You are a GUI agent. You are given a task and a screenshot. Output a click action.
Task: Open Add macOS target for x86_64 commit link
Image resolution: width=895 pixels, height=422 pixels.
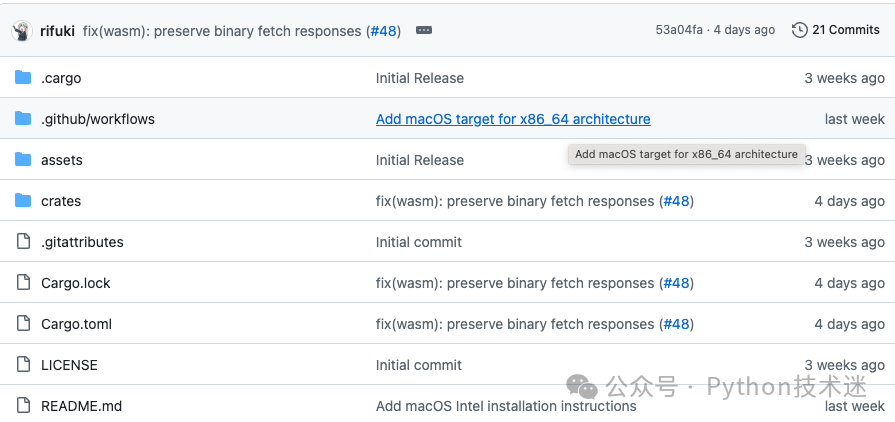pos(513,119)
